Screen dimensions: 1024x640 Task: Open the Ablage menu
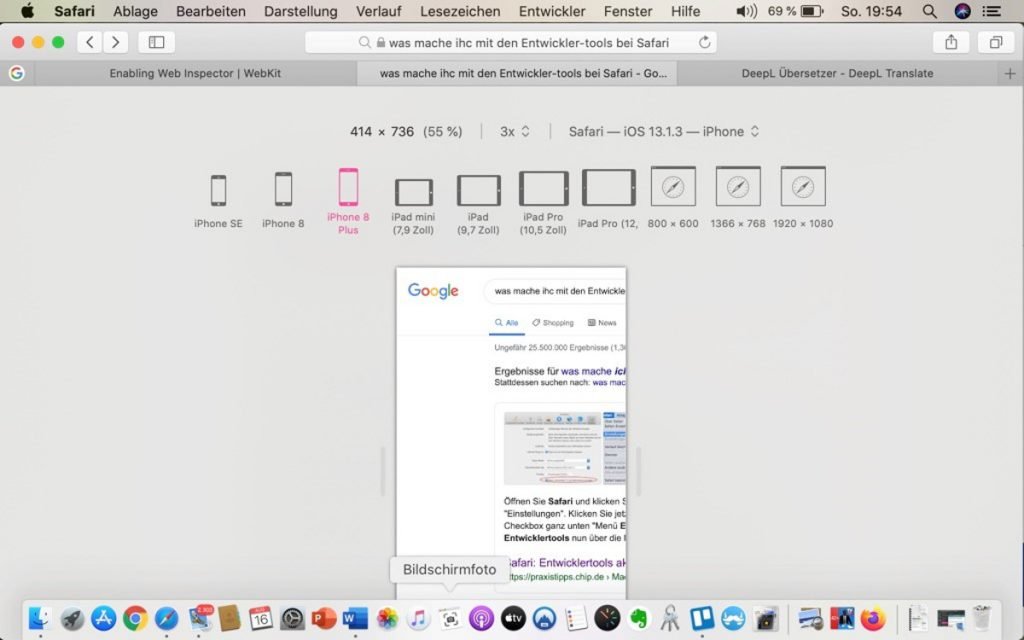click(x=135, y=11)
